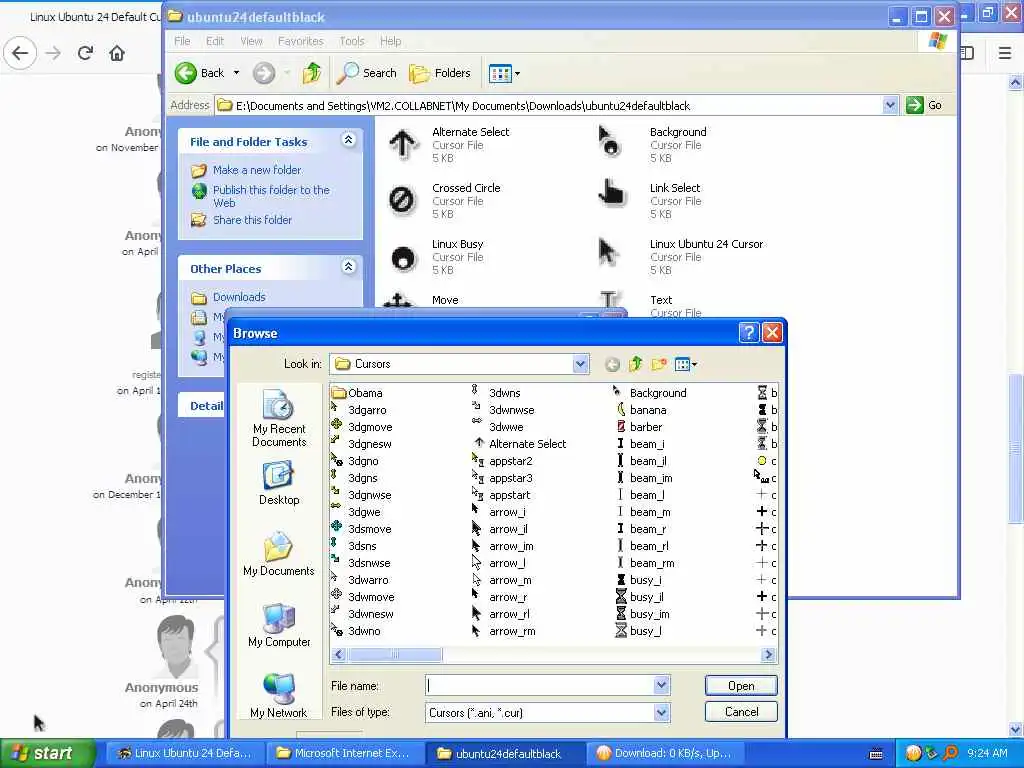Select the busy_im cursor file
Image resolution: width=1024 pixels, height=768 pixels.
click(x=643, y=615)
